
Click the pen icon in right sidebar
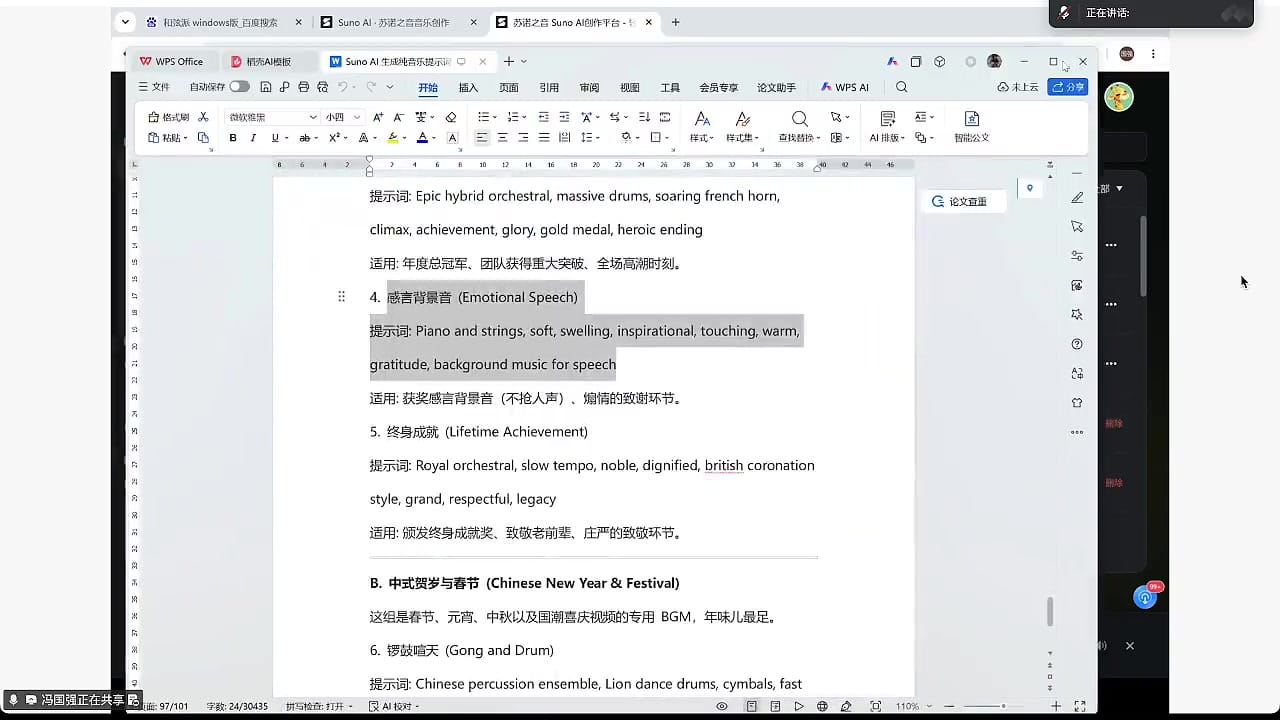(x=1077, y=197)
